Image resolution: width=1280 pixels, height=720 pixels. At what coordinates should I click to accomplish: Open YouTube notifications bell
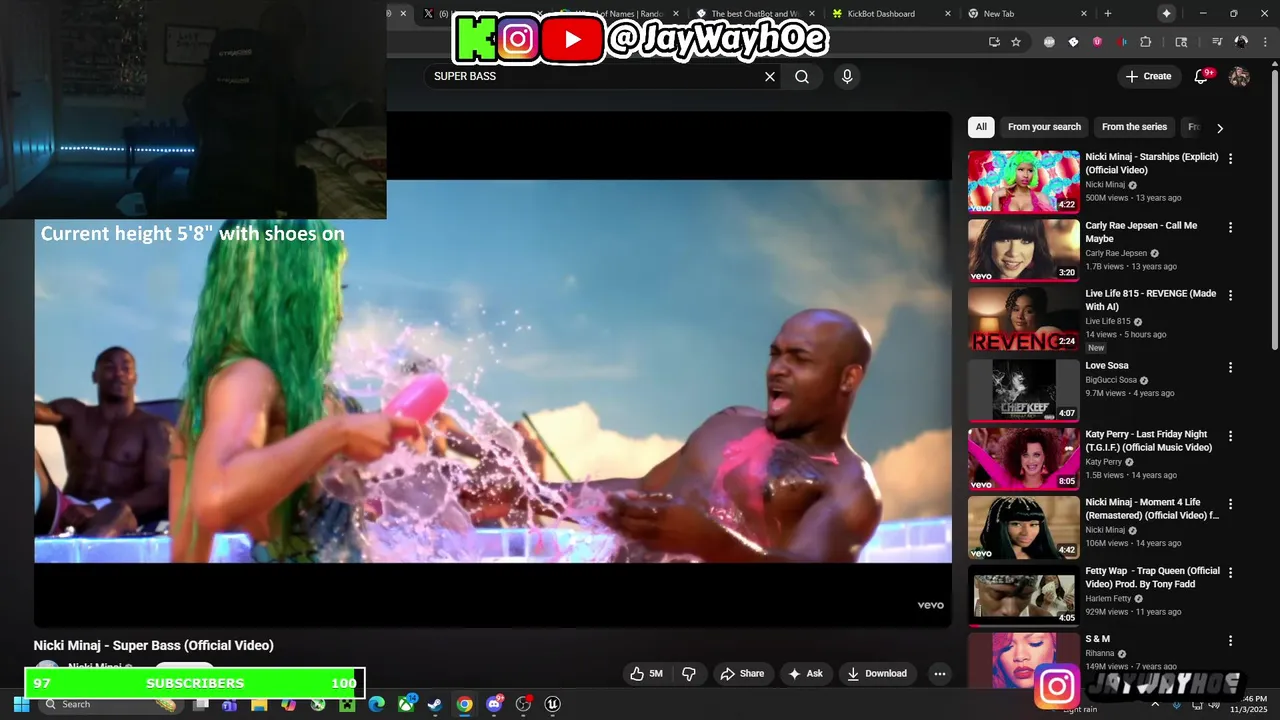pyautogui.click(x=1201, y=76)
